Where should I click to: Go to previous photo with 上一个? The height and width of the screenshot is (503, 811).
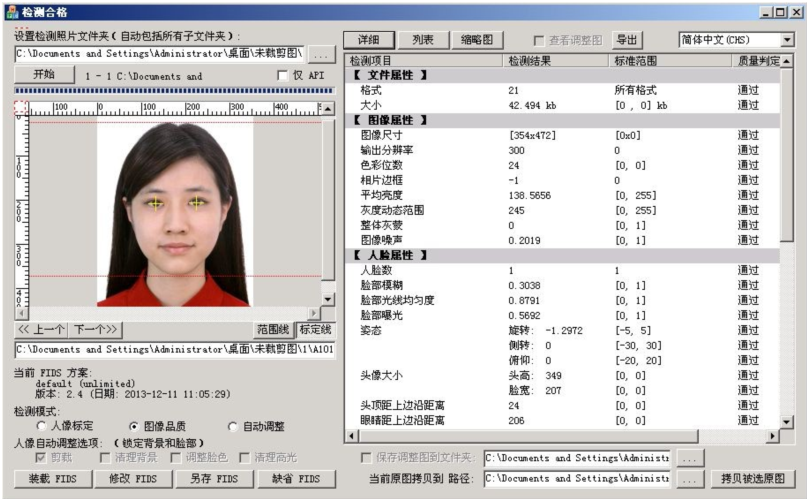(41, 329)
